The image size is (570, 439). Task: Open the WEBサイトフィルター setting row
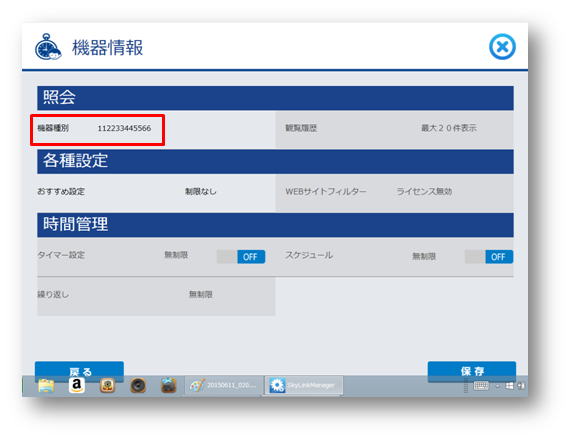point(394,192)
